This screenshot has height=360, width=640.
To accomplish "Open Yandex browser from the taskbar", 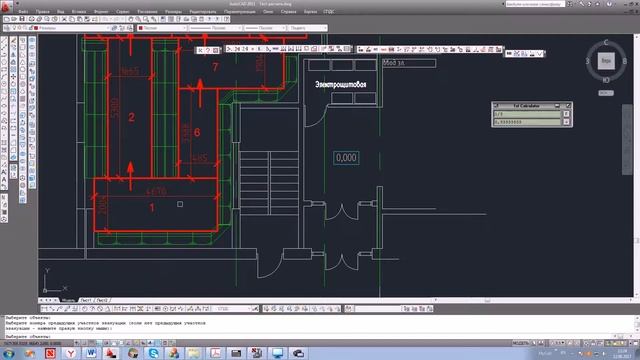I will click(x=71, y=353).
